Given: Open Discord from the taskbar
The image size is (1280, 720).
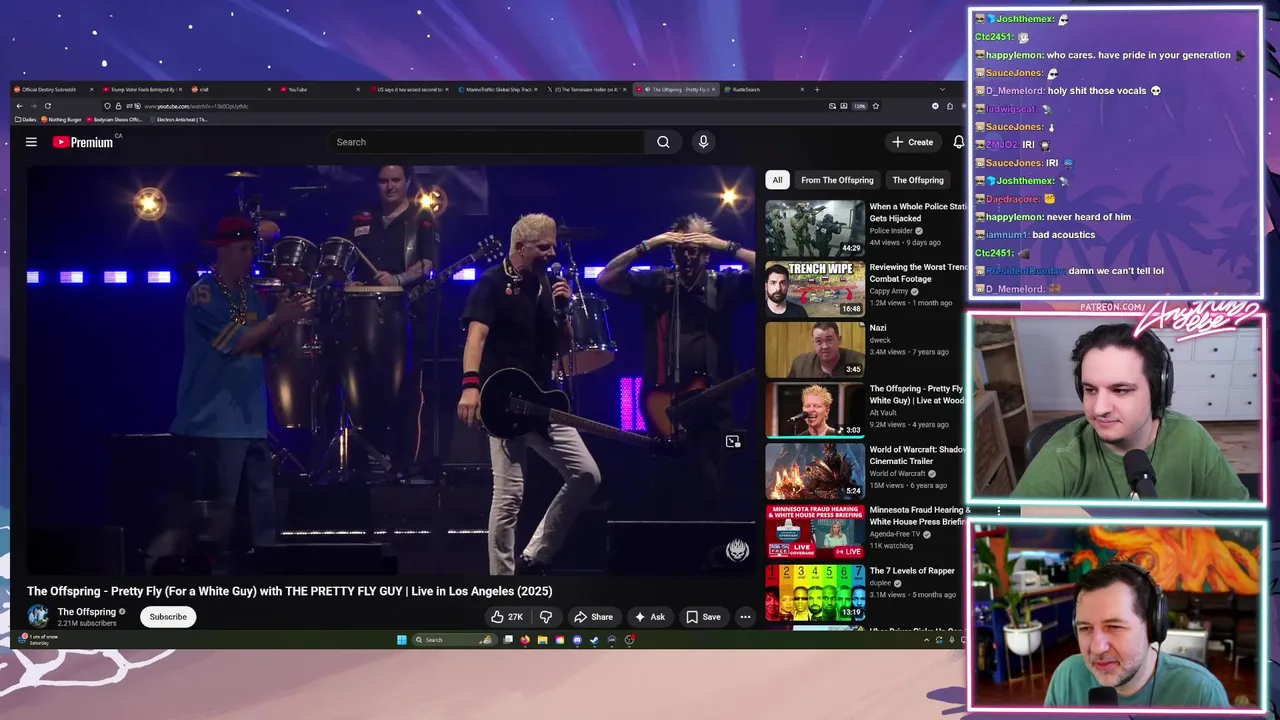Looking at the screenshot, I should 577,640.
